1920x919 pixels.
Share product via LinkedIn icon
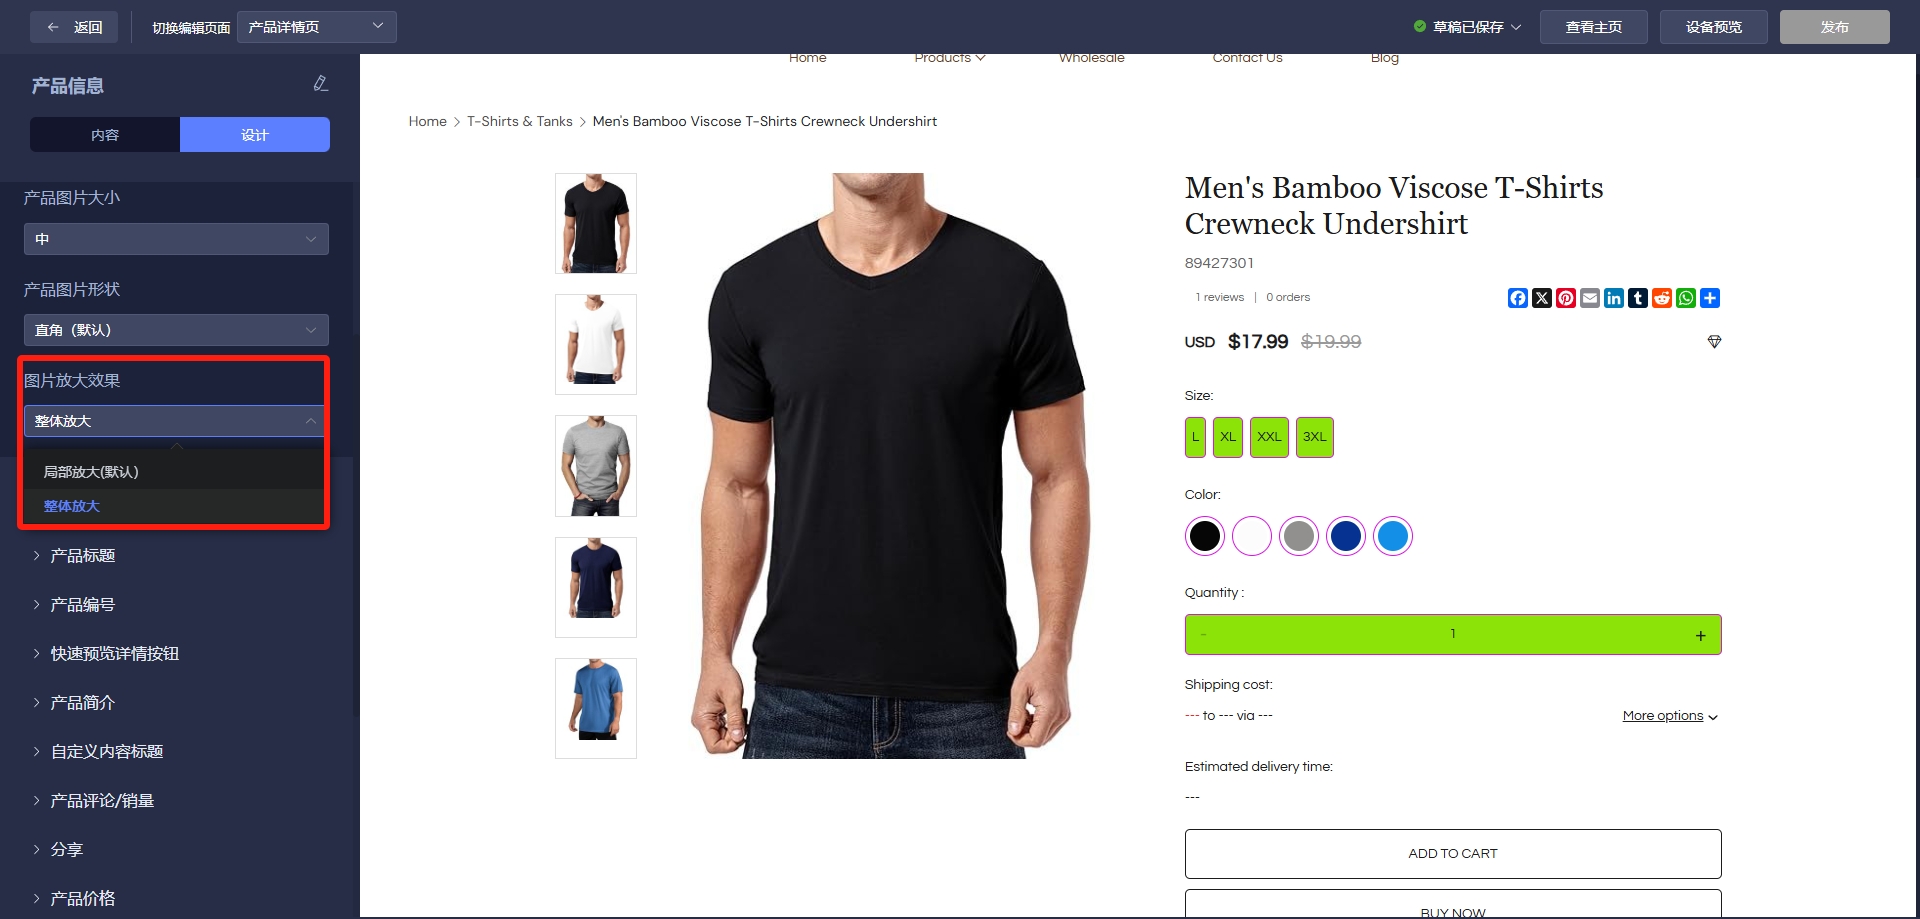1613,298
